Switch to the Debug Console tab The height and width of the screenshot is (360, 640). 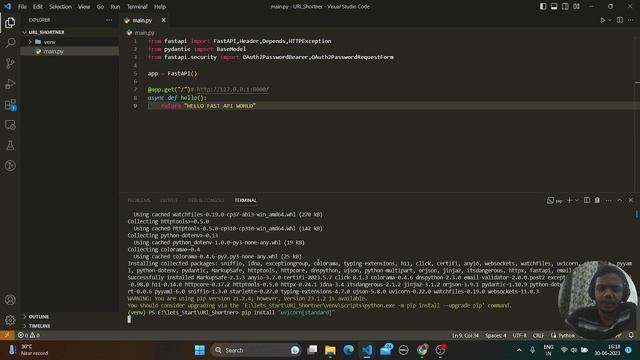pyautogui.click(x=206, y=200)
